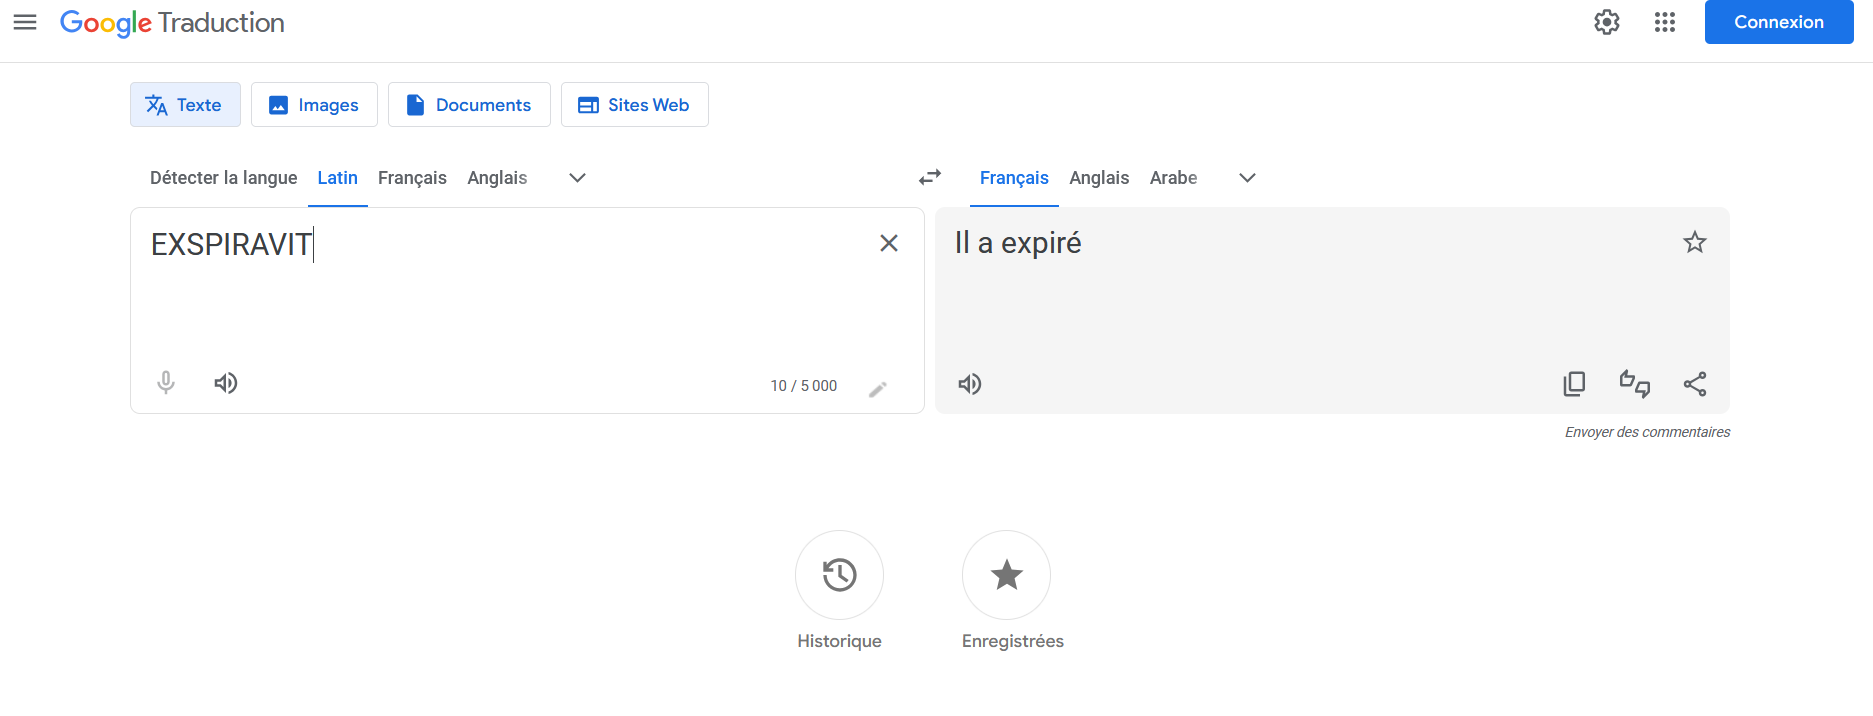Expand more target languages list
Screen dimensions: 1873x716
pyautogui.click(x=1247, y=178)
